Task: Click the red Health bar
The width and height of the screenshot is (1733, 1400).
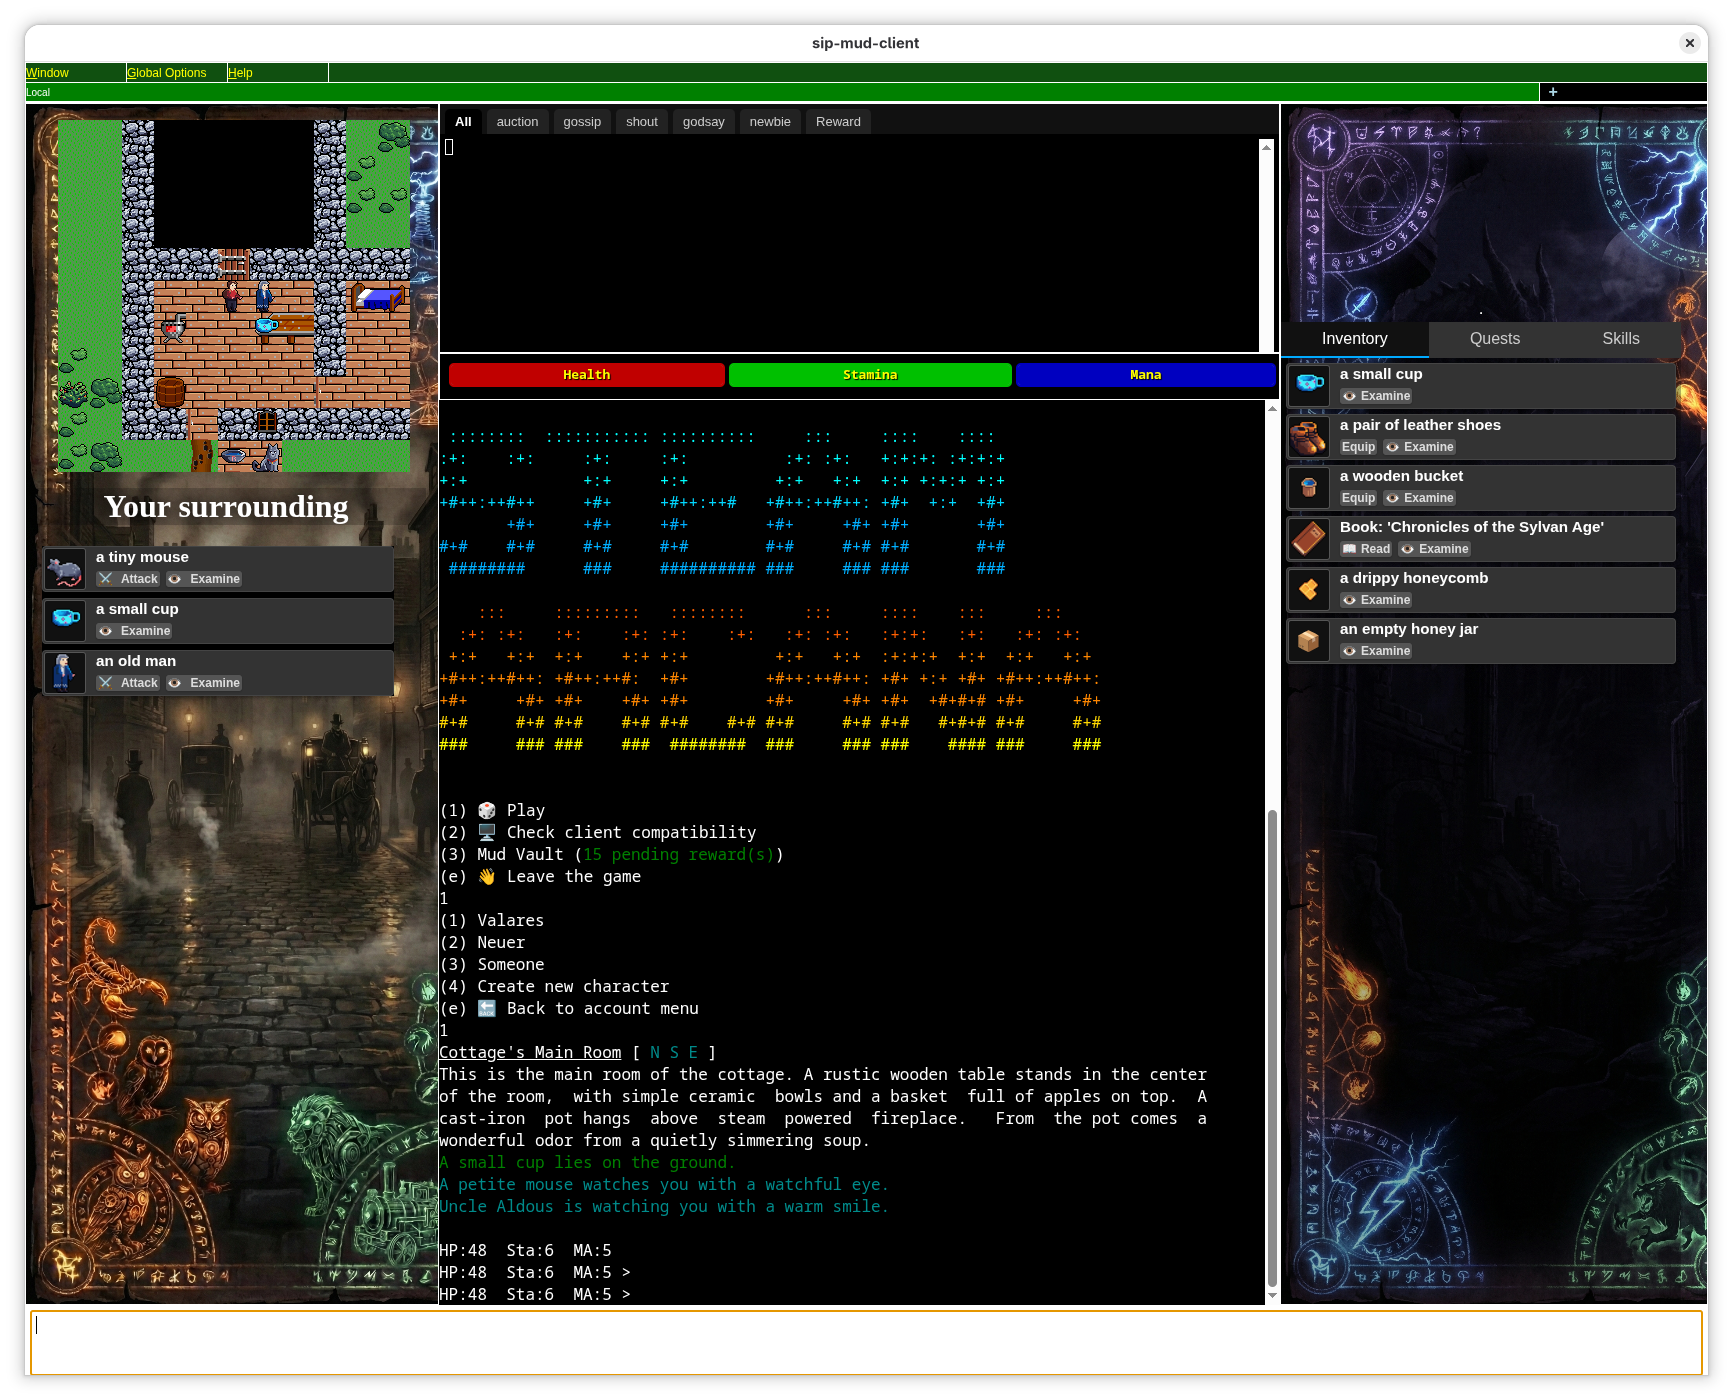Action: coord(587,375)
